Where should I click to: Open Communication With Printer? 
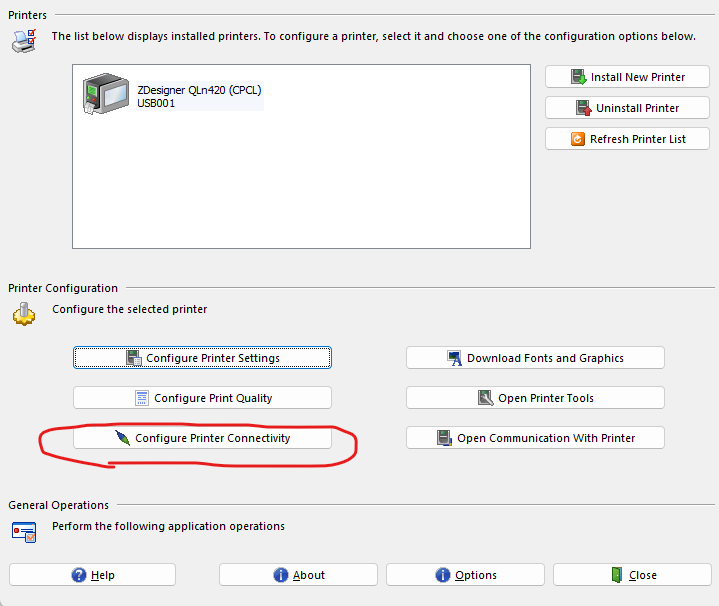click(x=535, y=438)
